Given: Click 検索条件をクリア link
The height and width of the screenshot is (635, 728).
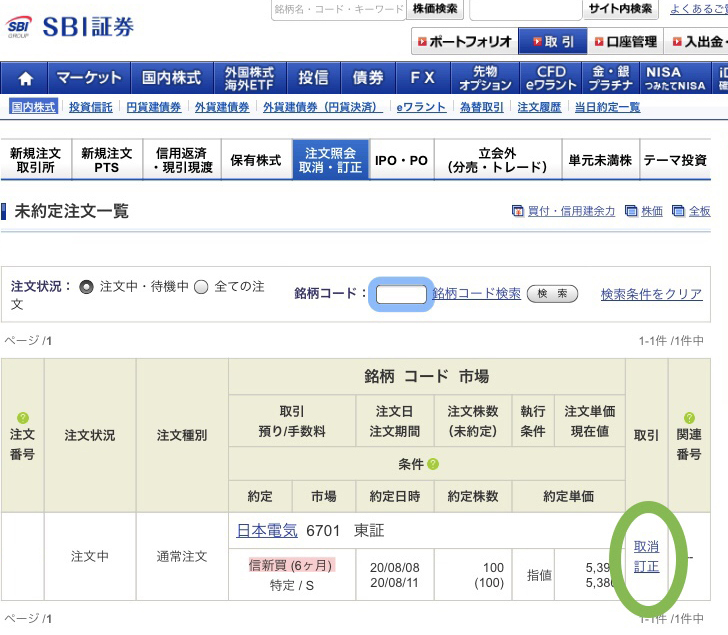Looking at the screenshot, I should click(x=651, y=294).
